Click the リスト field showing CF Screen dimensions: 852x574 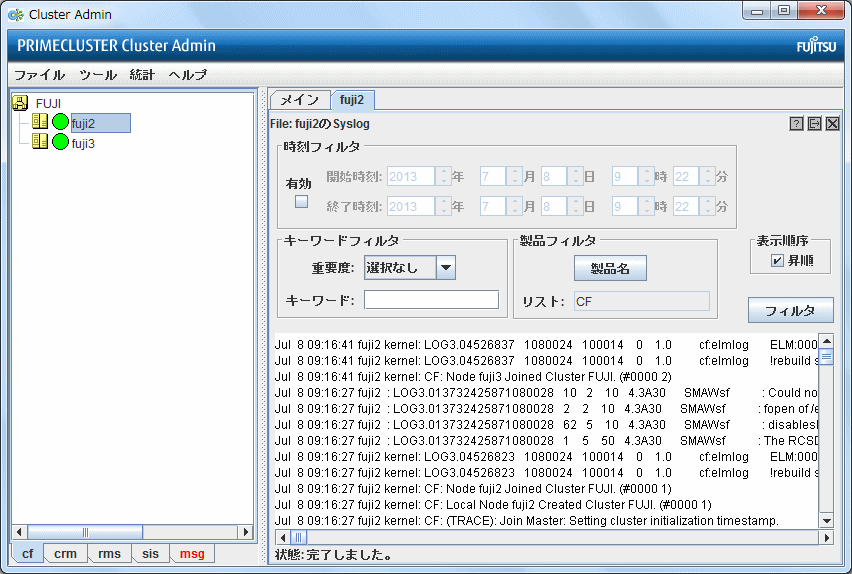642,301
